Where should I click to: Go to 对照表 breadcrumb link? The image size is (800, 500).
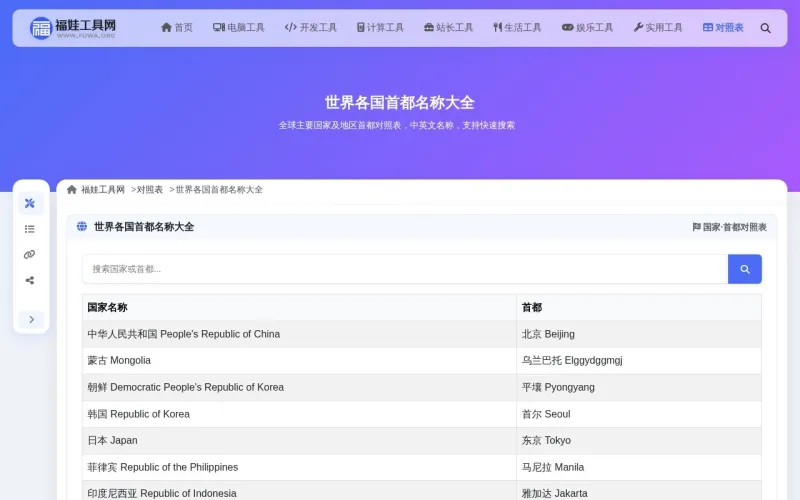149,190
